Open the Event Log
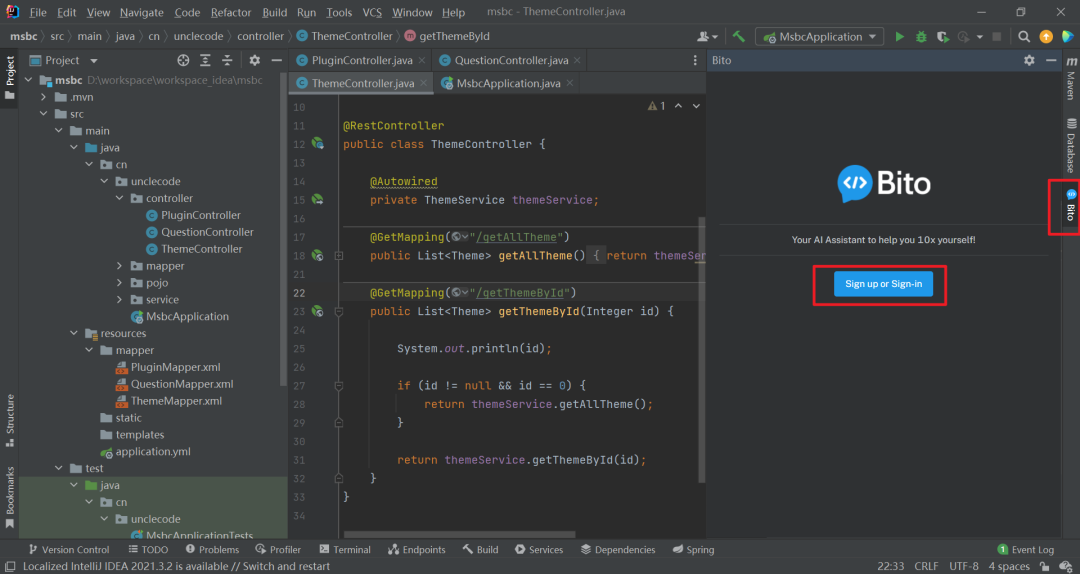 (1026, 549)
